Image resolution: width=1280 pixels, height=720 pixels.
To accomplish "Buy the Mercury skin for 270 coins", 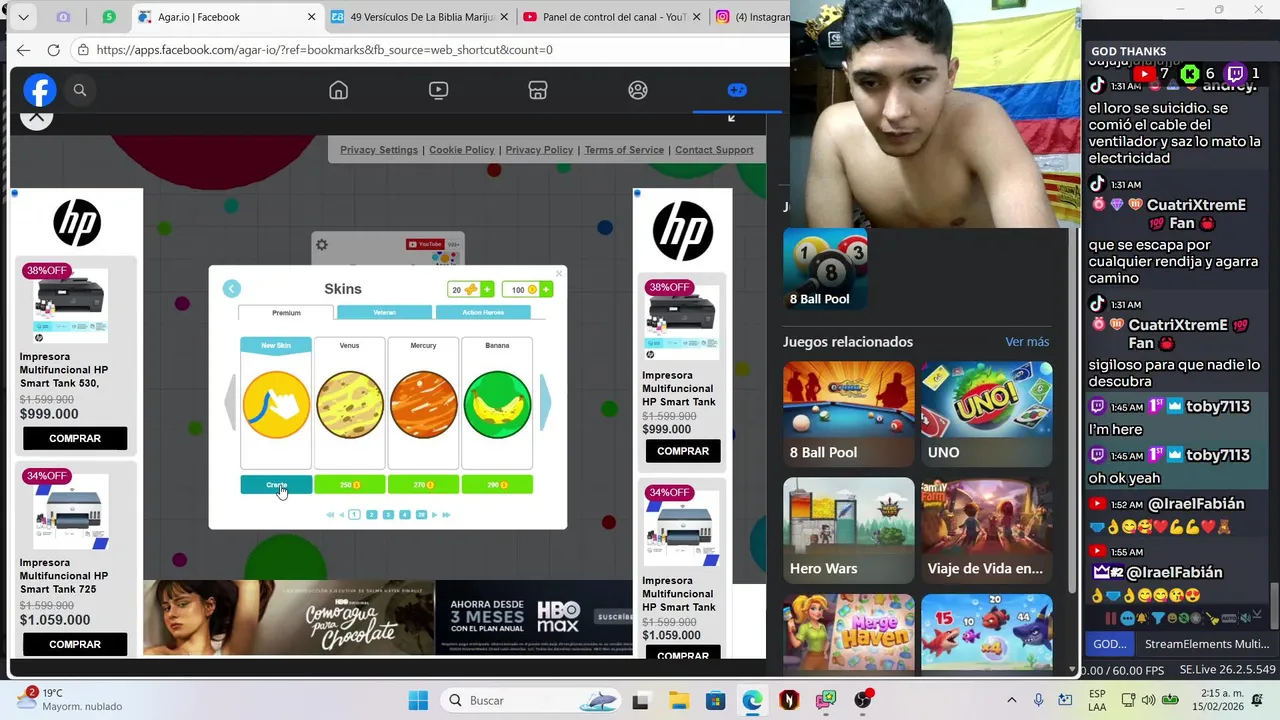I will click(x=423, y=485).
